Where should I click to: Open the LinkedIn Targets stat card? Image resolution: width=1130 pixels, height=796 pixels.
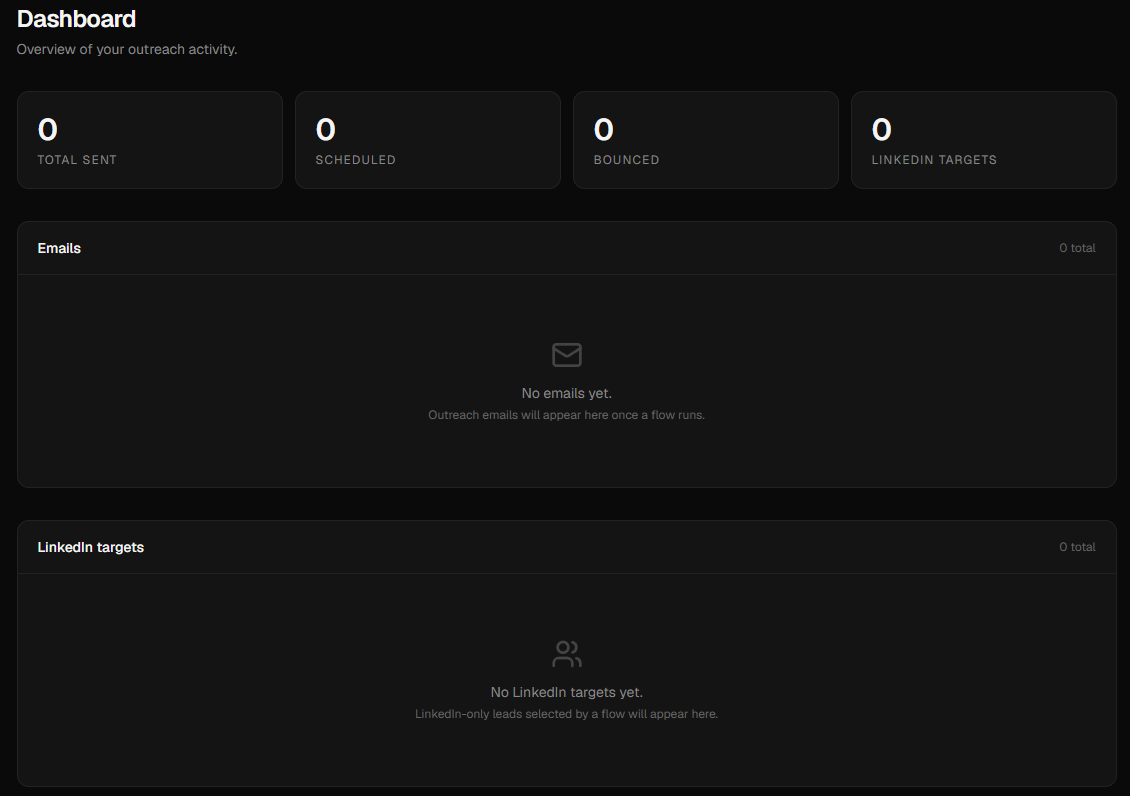[984, 140]
